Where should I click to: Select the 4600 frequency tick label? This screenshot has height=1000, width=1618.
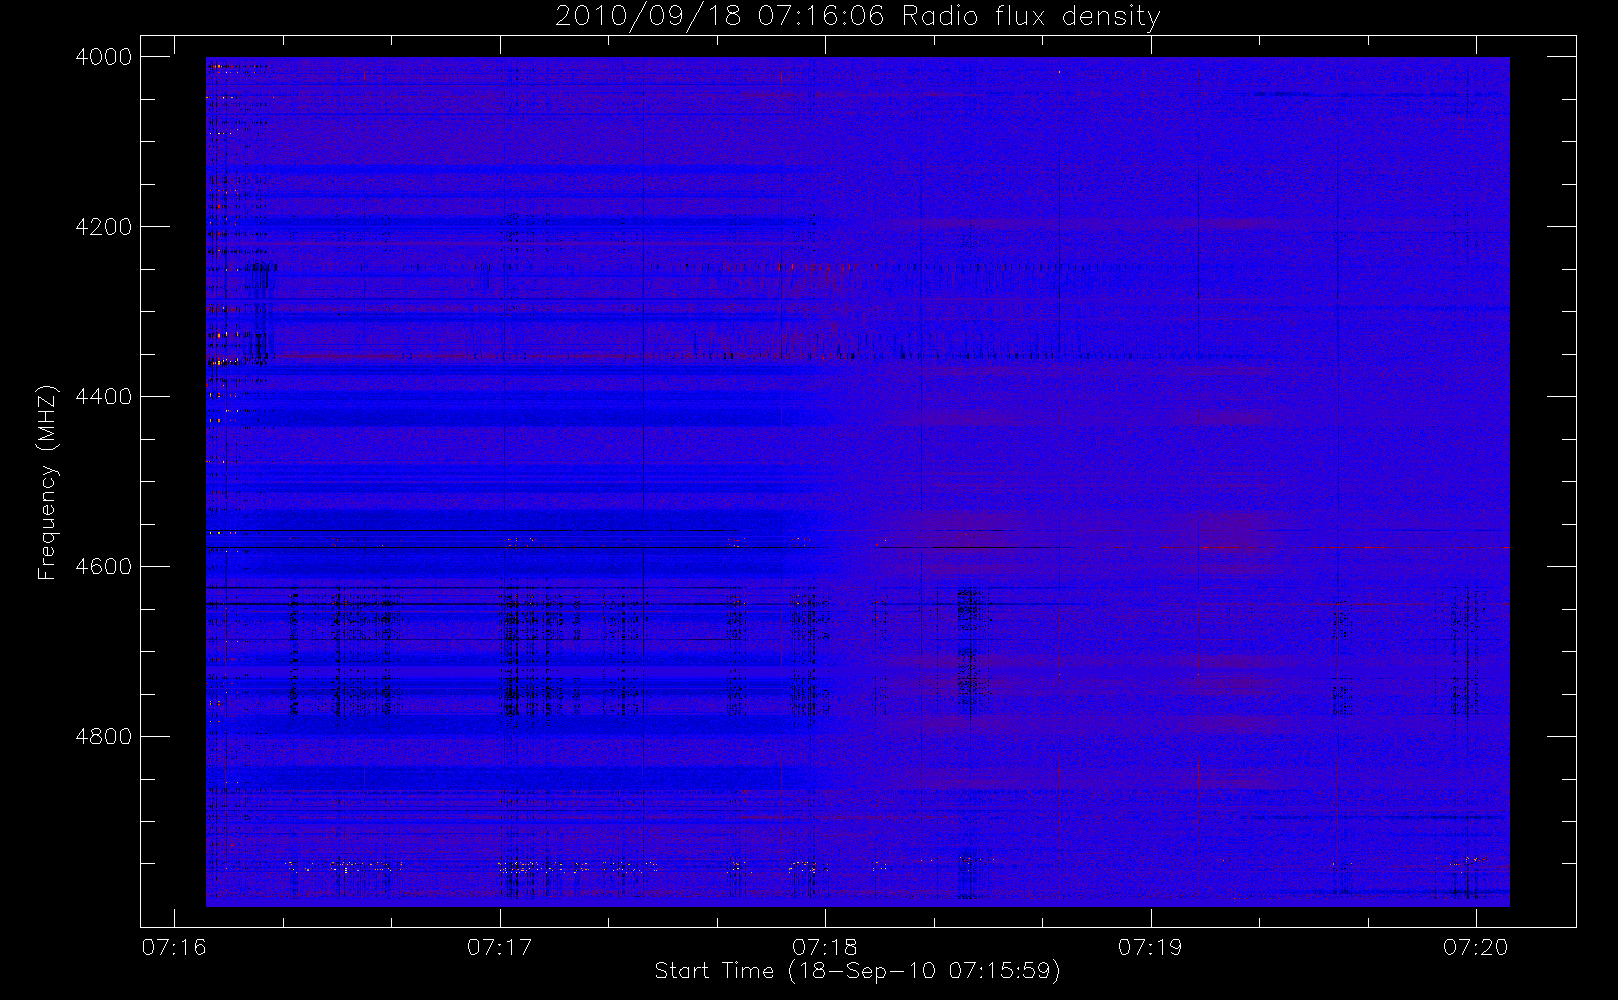[x=104, y=567]
